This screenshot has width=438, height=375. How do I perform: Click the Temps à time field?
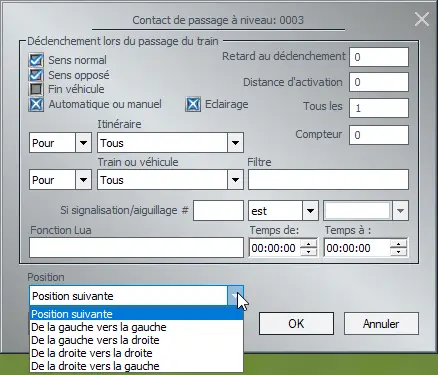pyautogui.click(x=357, y=248)
